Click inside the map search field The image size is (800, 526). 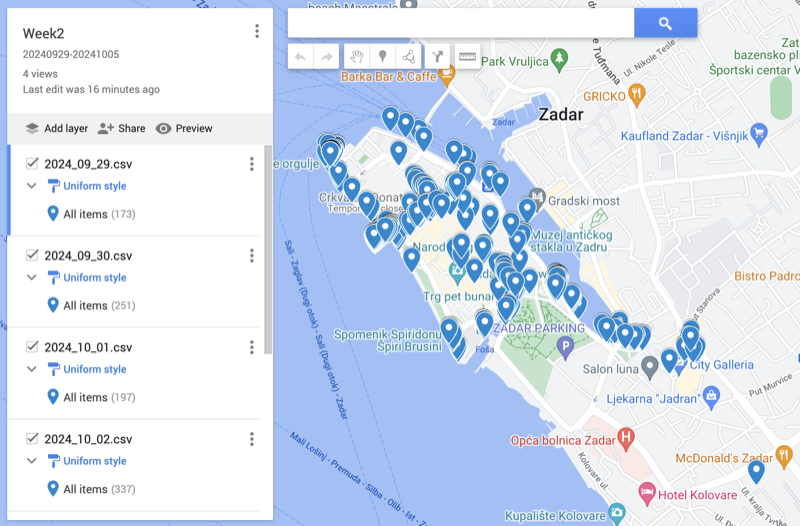[460, 23]
